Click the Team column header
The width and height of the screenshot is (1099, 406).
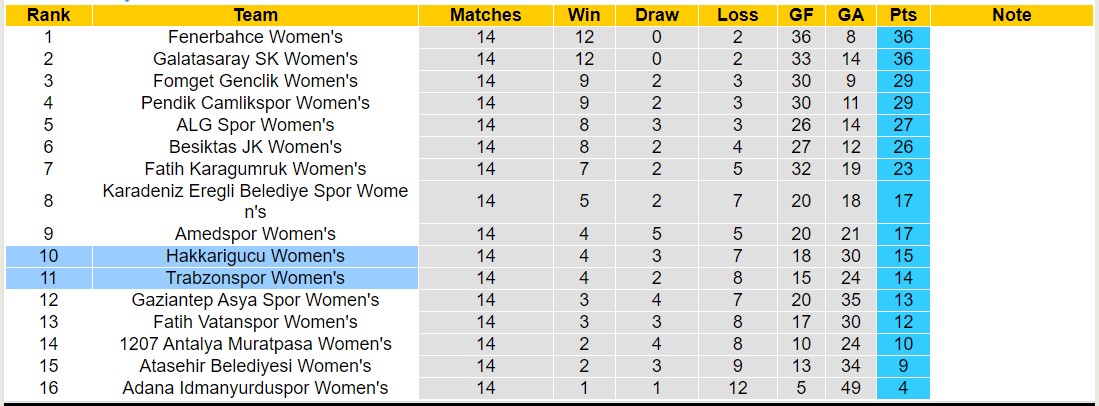click(255, 15)
